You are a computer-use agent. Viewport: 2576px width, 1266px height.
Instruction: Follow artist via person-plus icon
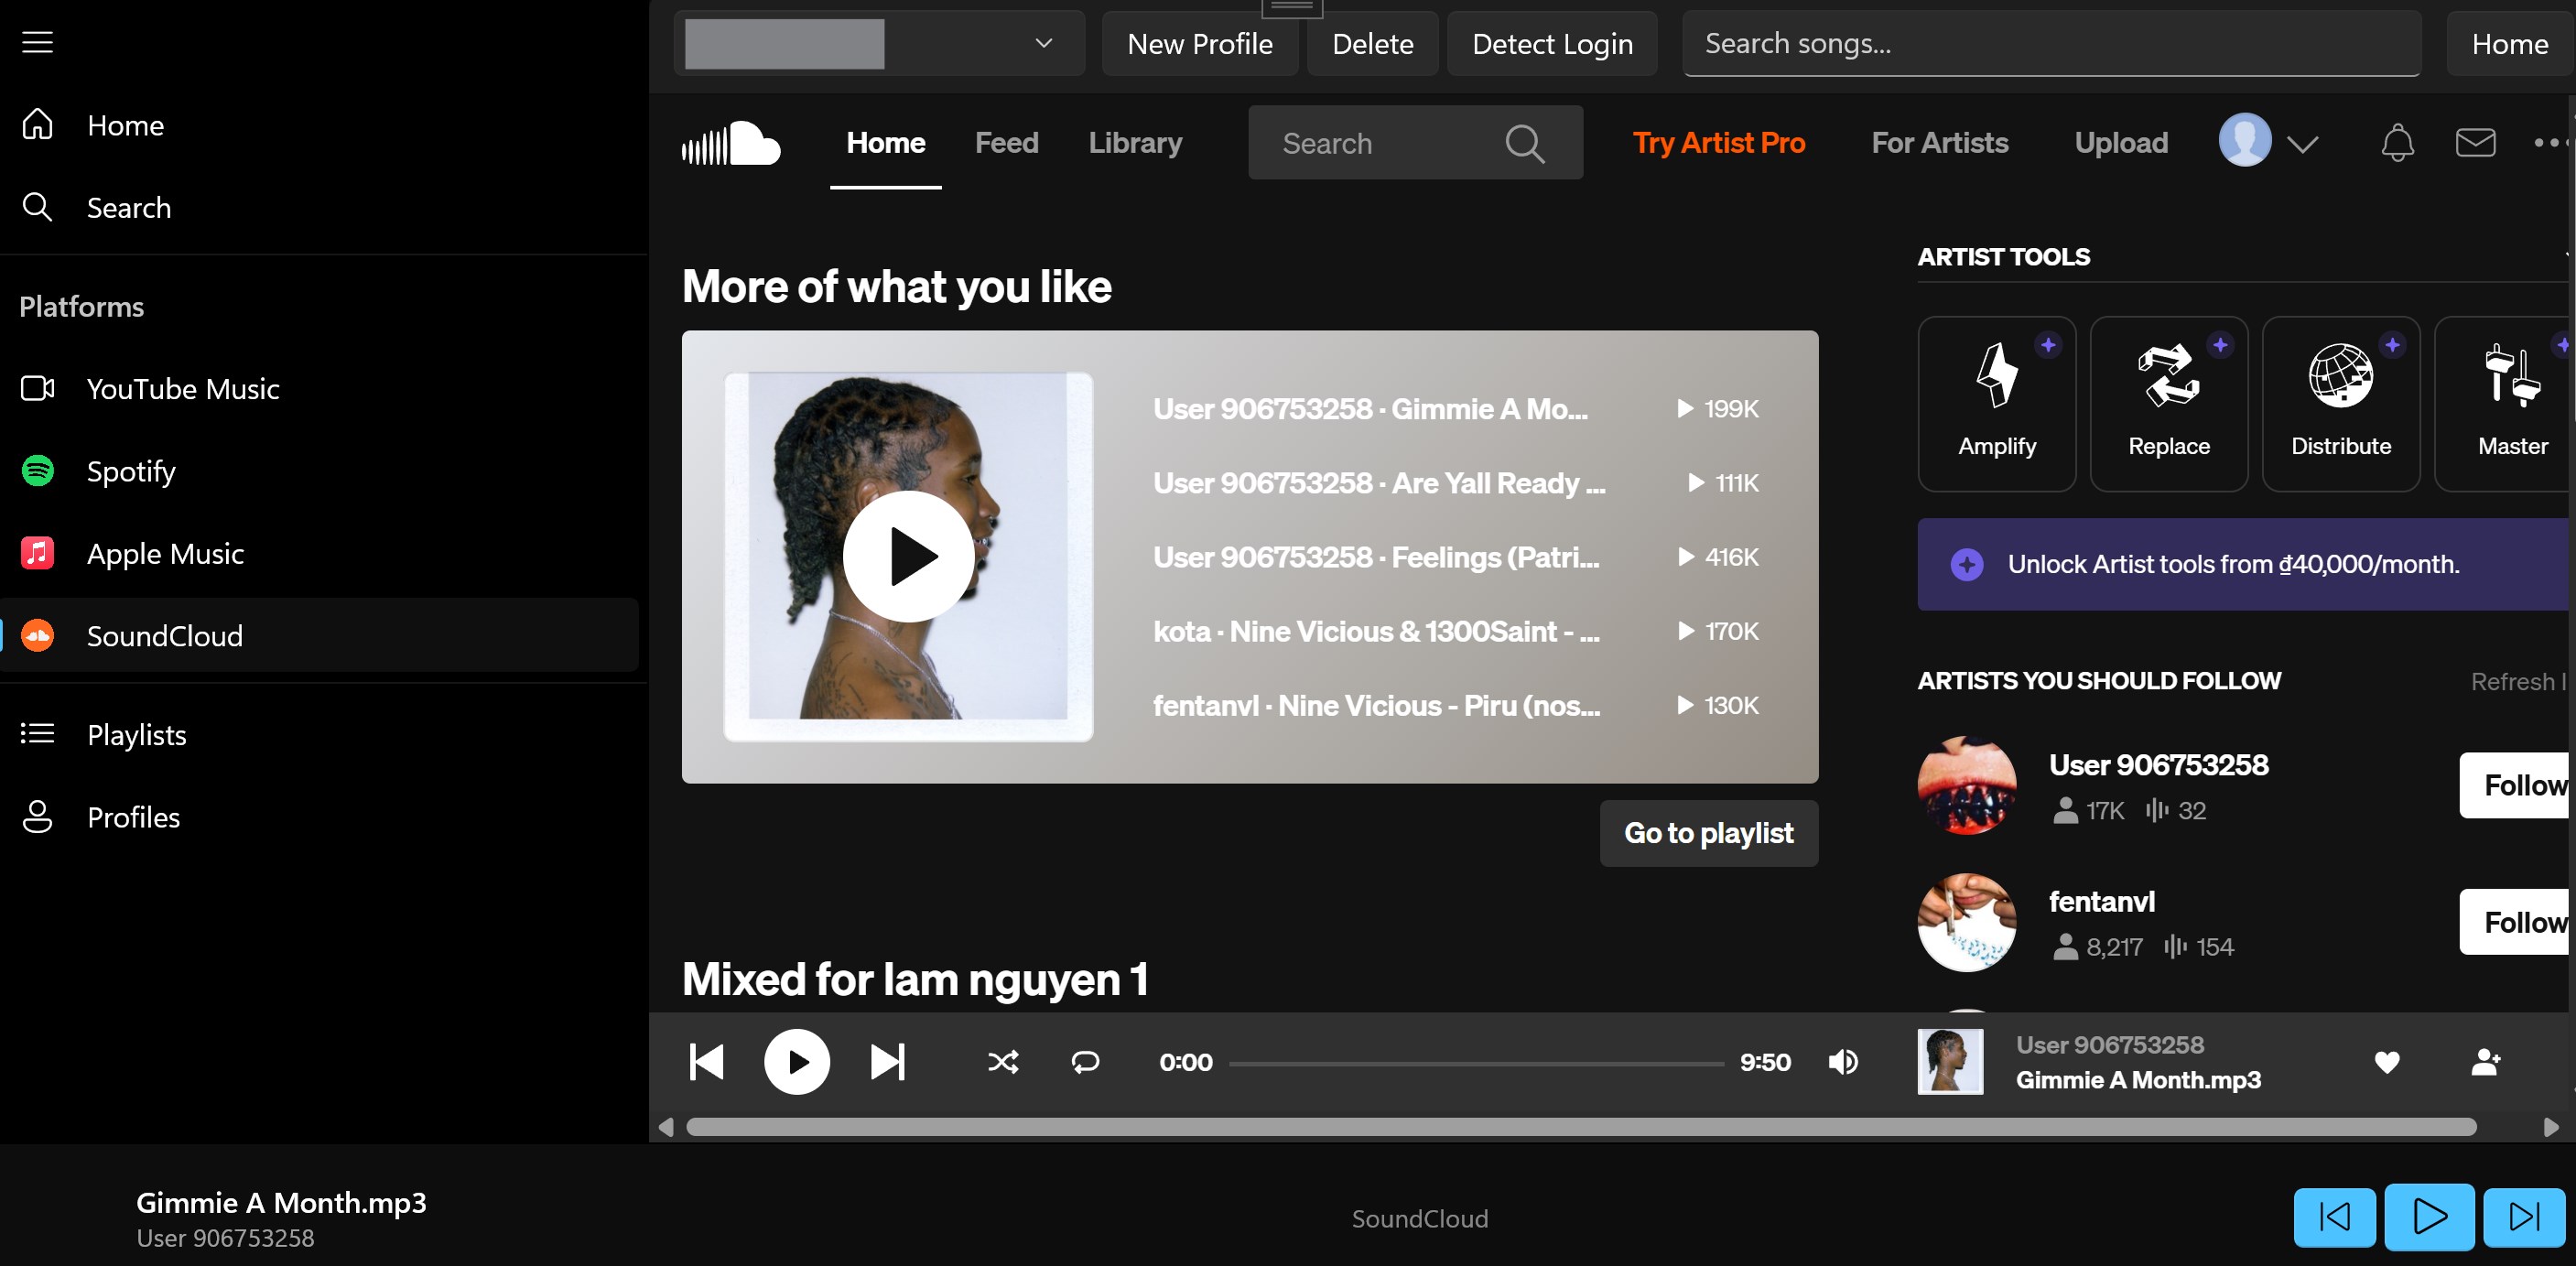(2485, 1061)
